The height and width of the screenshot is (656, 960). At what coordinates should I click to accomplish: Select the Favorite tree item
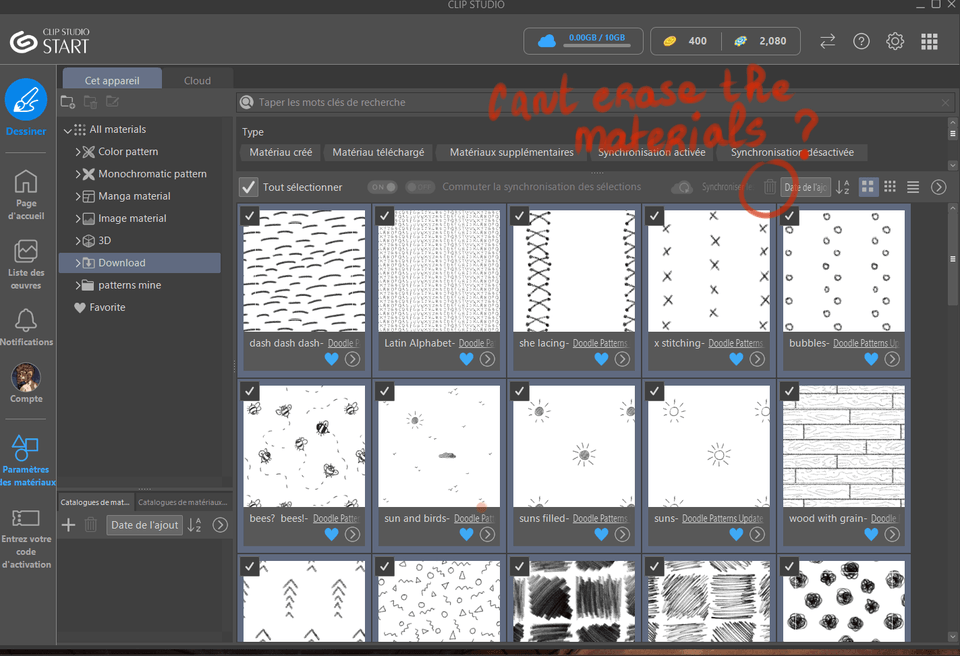(107, 307)
